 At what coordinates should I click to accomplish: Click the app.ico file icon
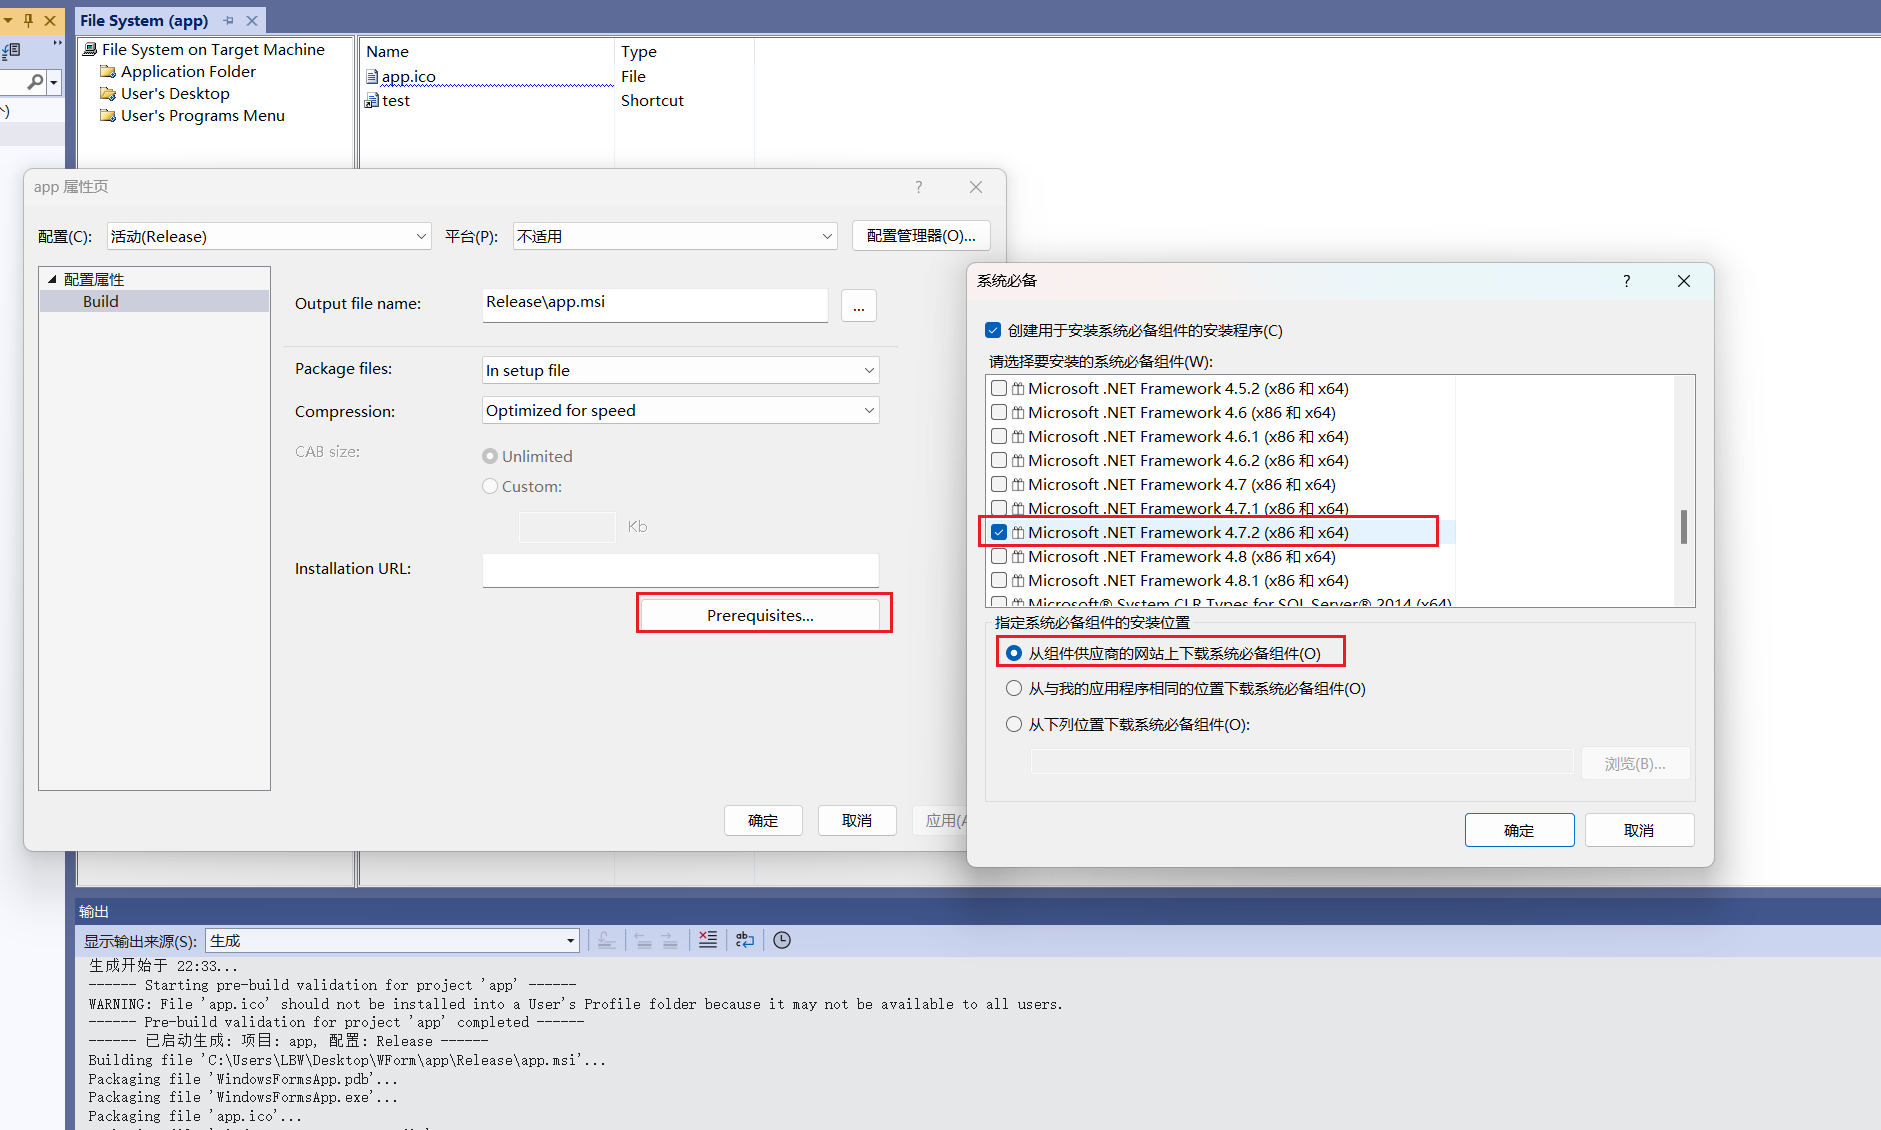coord(372,76)
